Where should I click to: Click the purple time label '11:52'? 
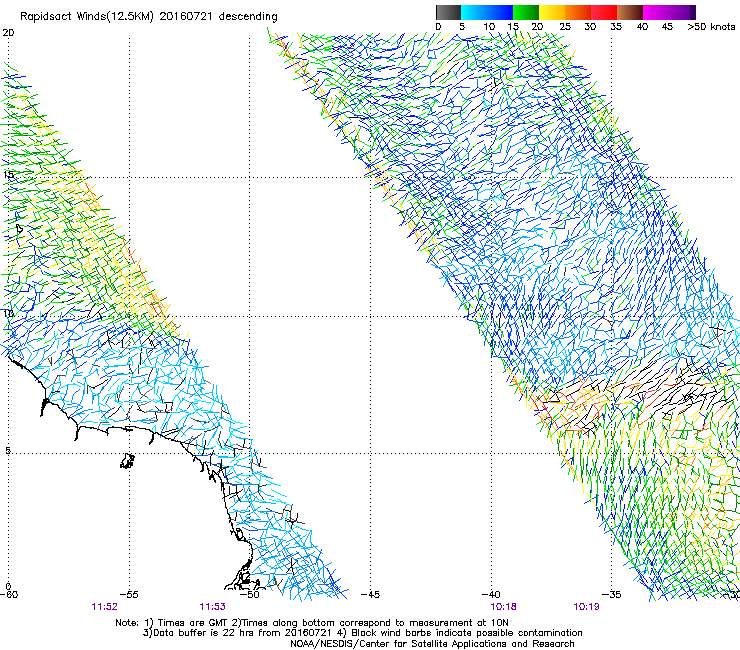[104, 607]
